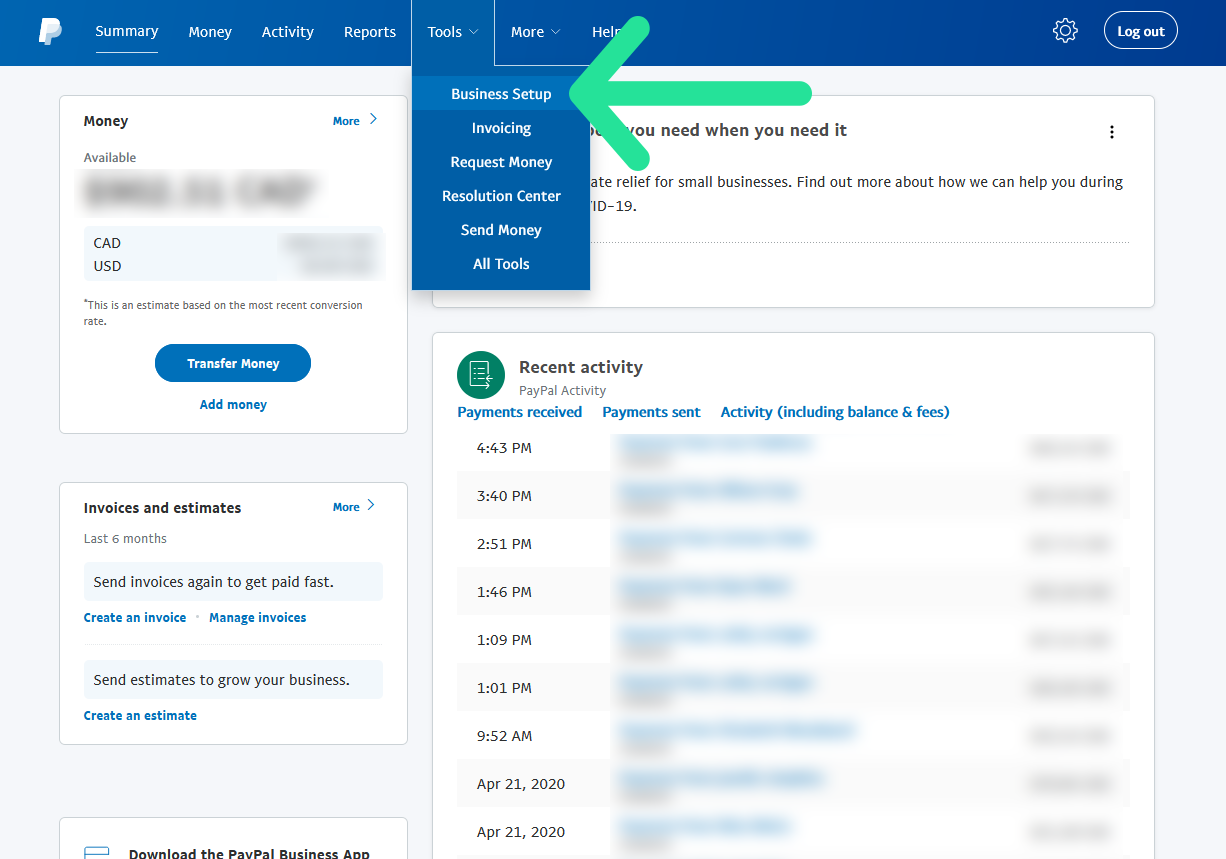Choose Send Money in dropdown
The image size is (1226, 859).
pyautogui.click(x=501, y=230)
